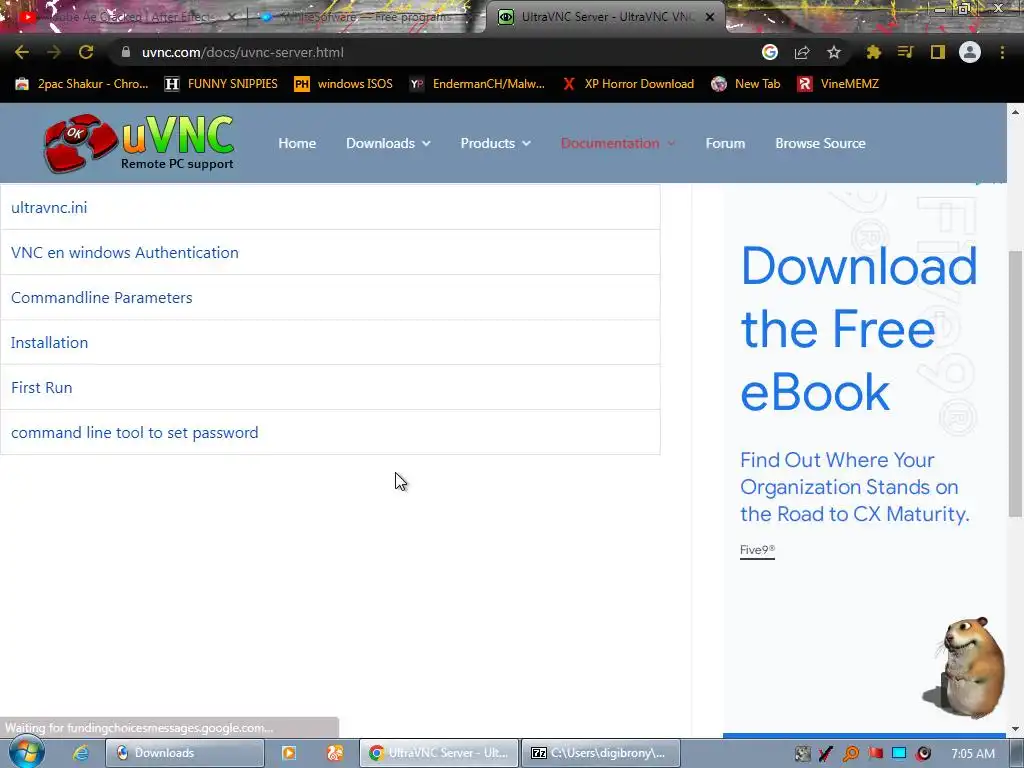Click the Download the Free eBook ad

coord(858,328)
